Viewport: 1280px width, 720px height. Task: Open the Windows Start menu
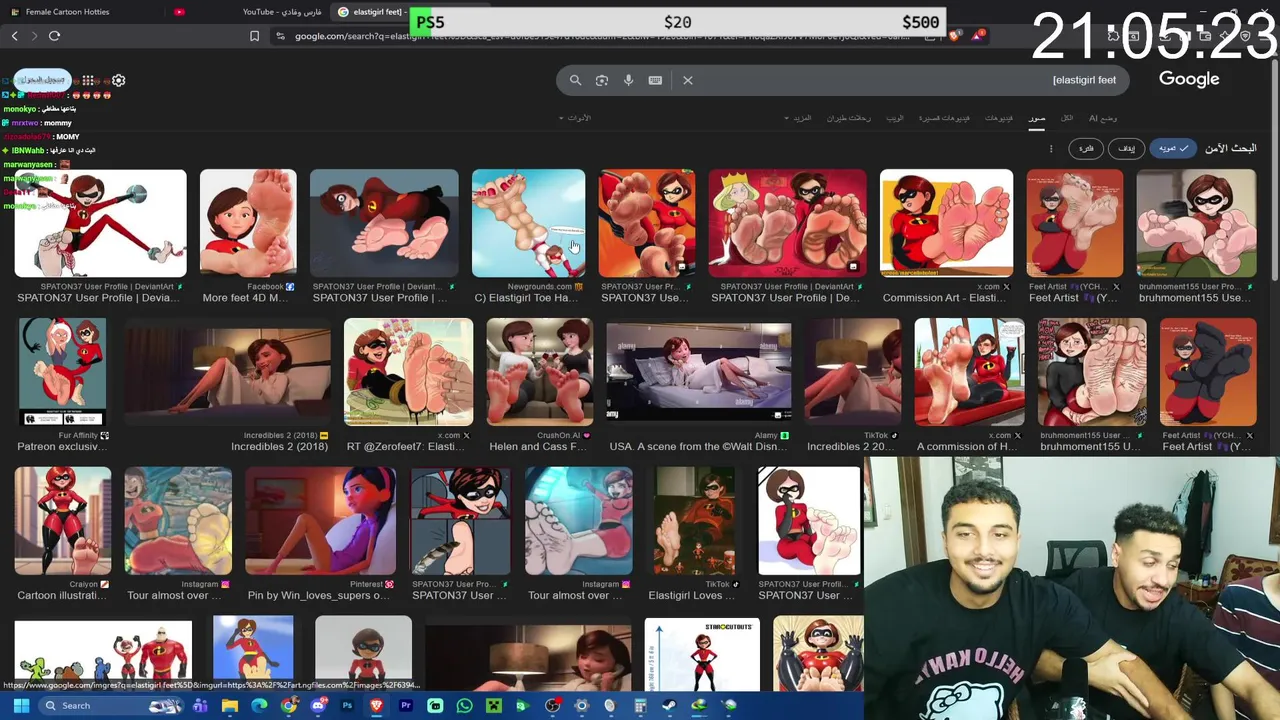click(21, 706)
